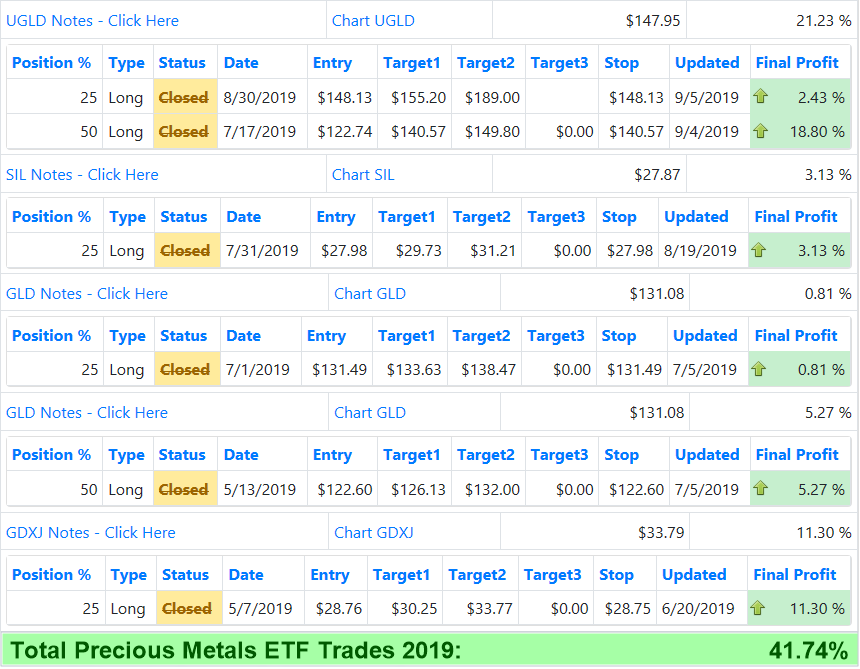Select the Closed badge for the 5/7/2019 trade
This screenshot has height=669, width=860.
pyautogui.click(x=187, y=608)
